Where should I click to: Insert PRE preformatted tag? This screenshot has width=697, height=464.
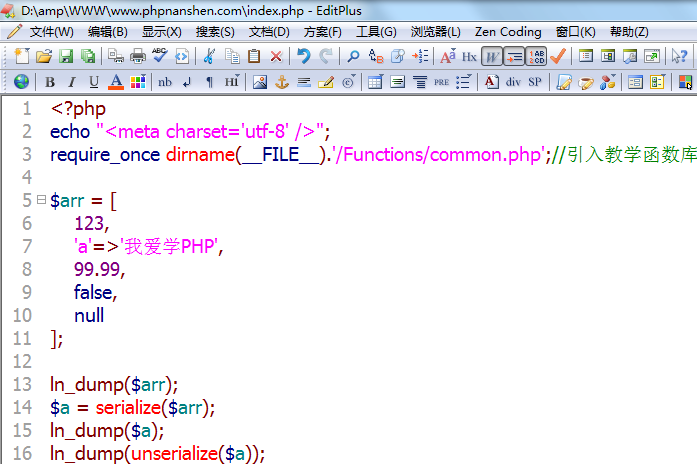coord(441,82)
